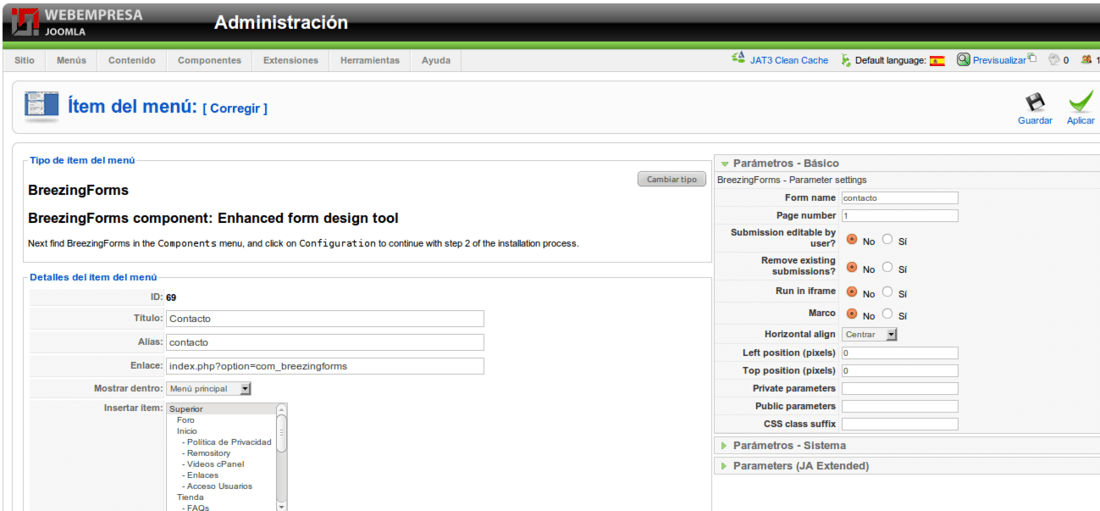Open the Sitio menu
The width and height of the screenshot is (1100, 511).
click(x=25, y=60)
